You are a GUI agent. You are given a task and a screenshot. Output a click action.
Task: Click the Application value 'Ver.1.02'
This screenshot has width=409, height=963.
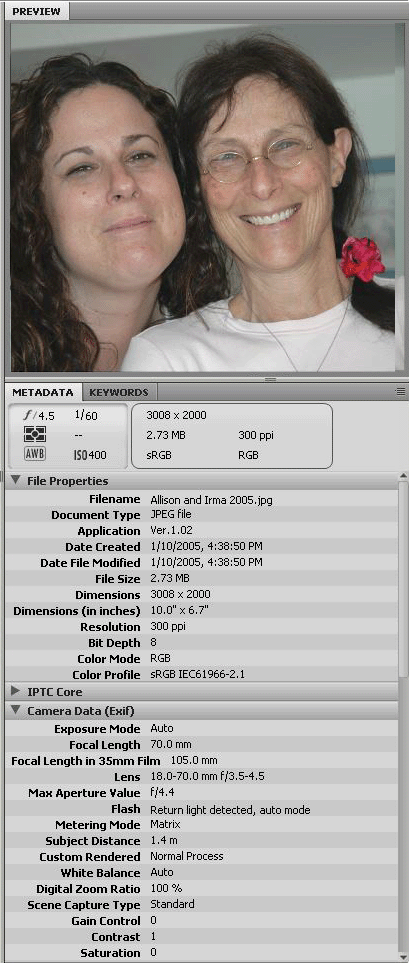click(x=171, y=531)
